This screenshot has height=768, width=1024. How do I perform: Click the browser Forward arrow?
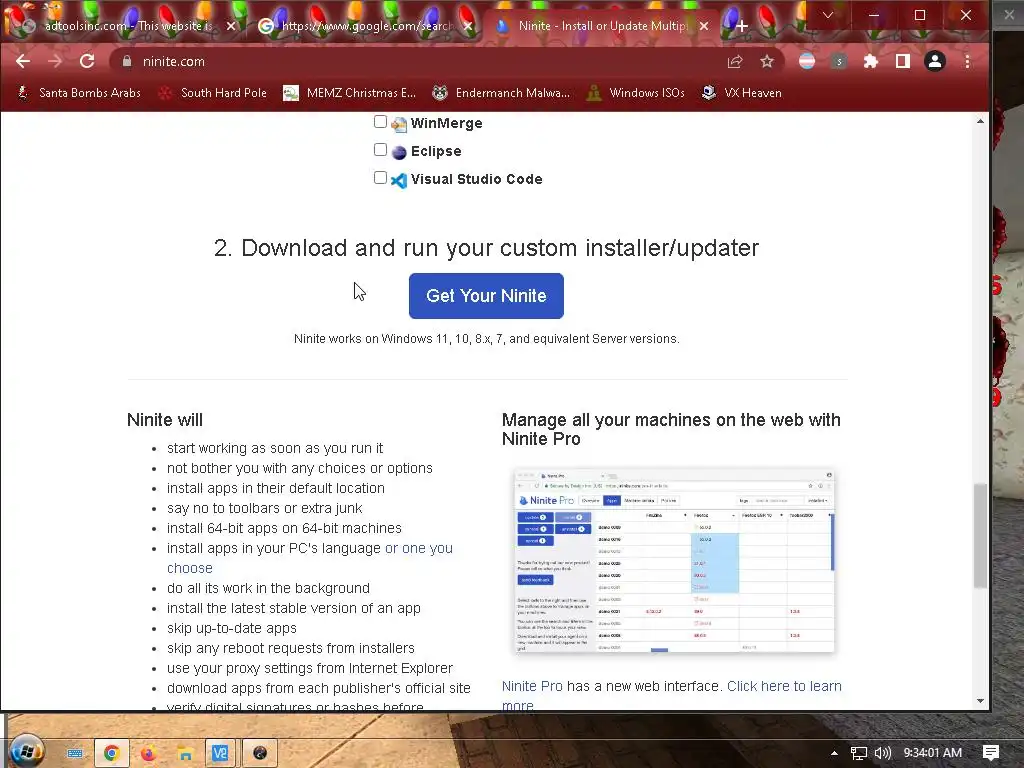pyautogui.click(x=55, y=61)
